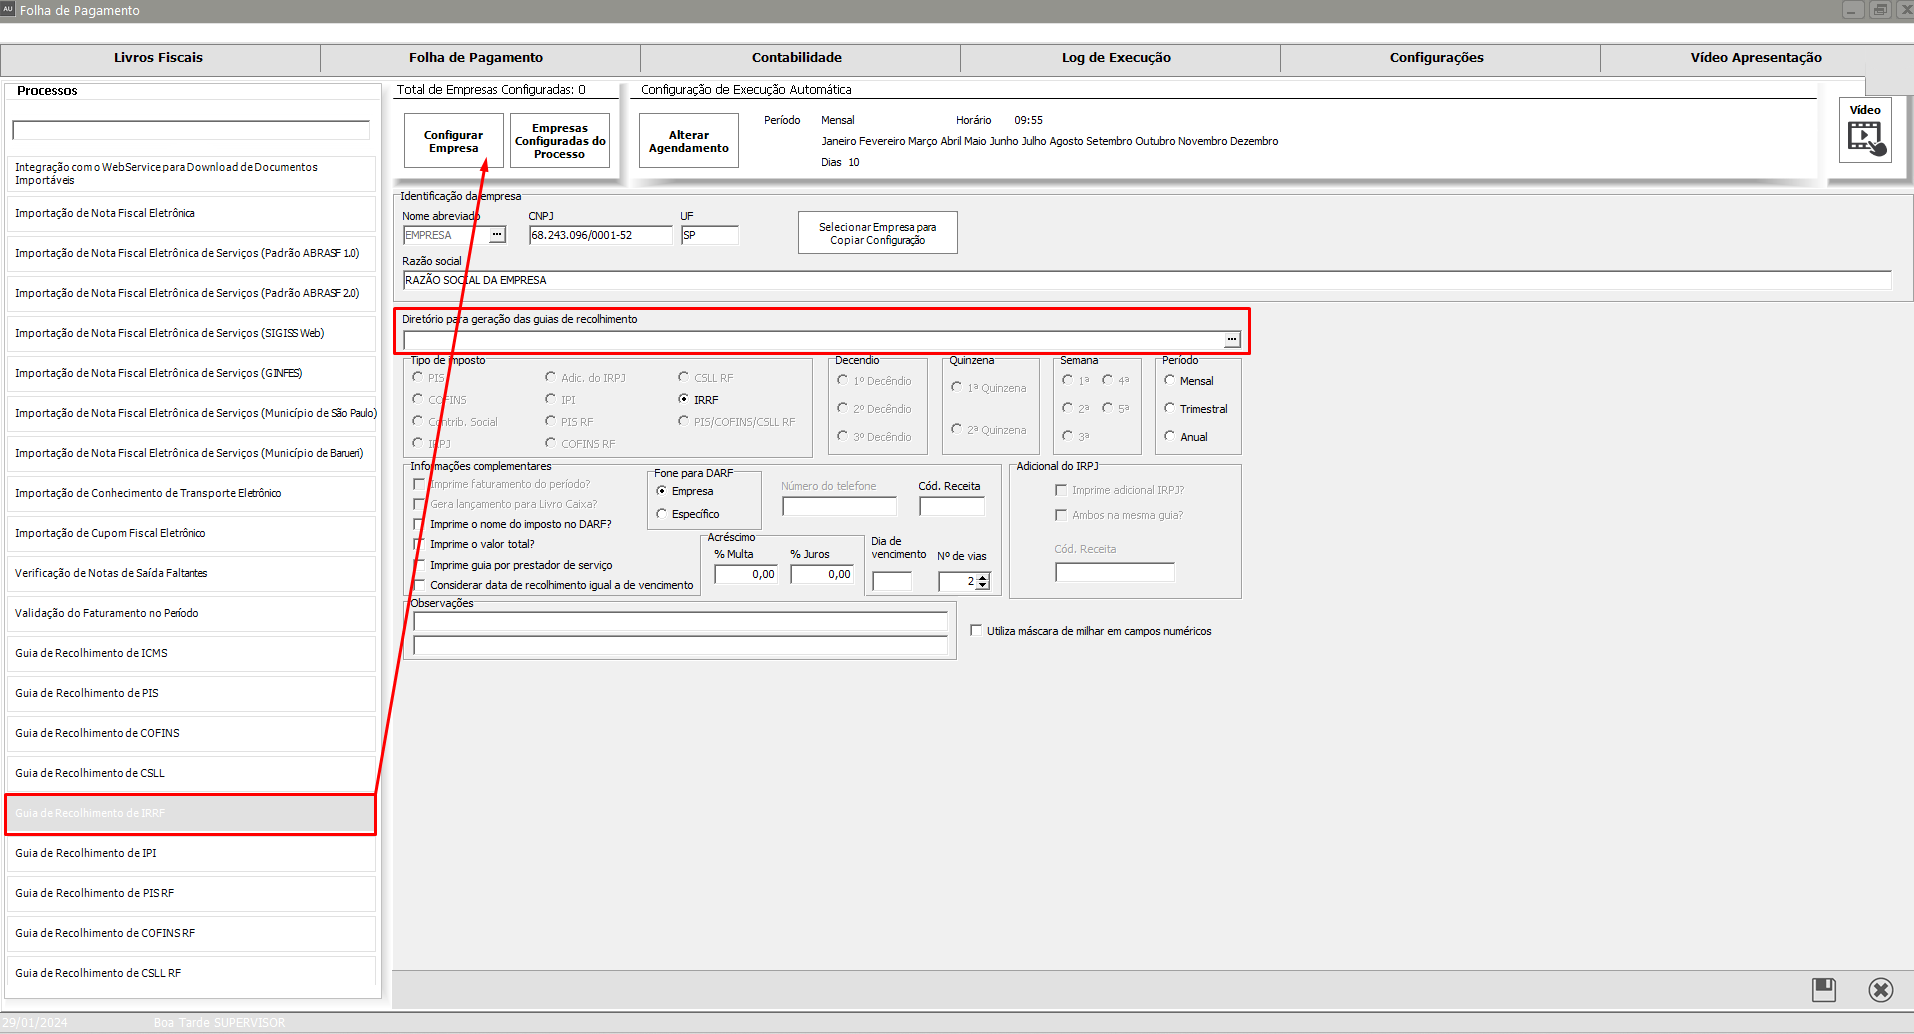Open the Livros Fiscais tab
The image size is (1914, 1034).
(159, 58)
